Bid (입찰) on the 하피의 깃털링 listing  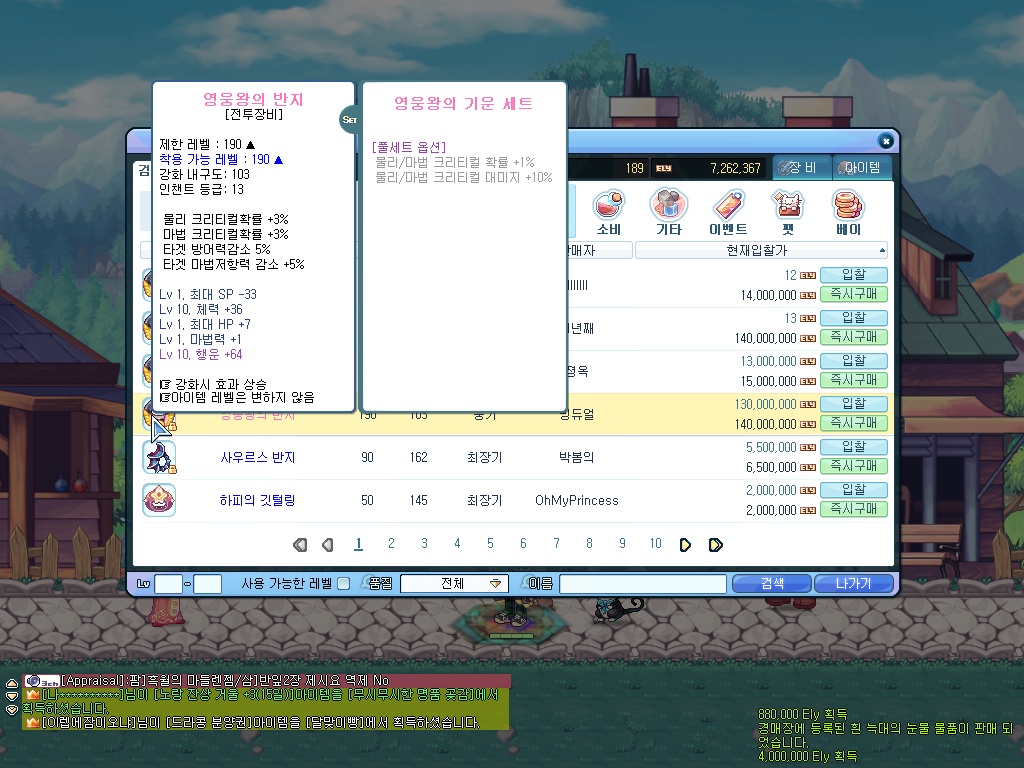coord(854,490)
